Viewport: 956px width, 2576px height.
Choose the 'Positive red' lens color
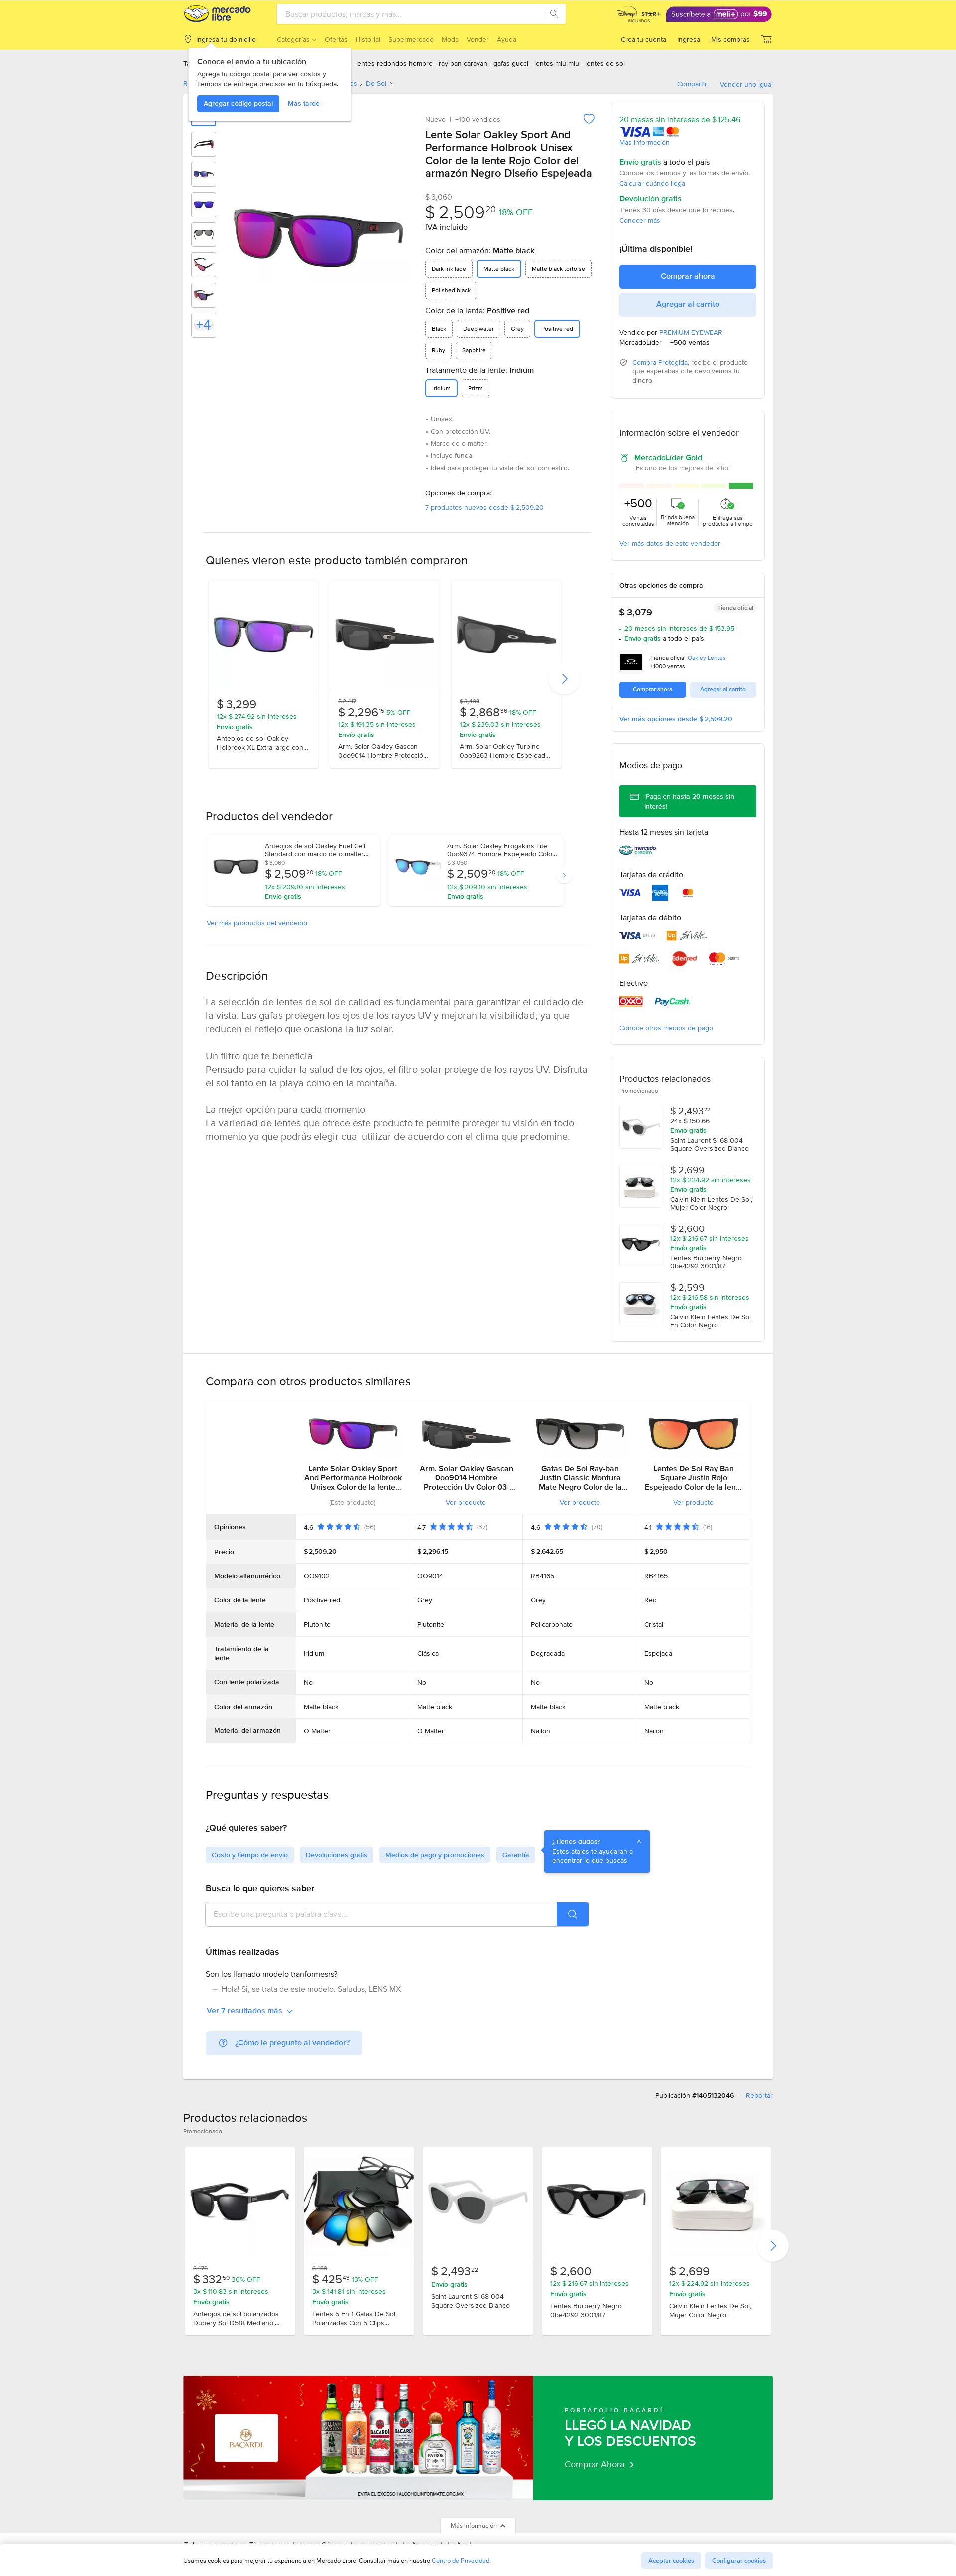(557, 329)
